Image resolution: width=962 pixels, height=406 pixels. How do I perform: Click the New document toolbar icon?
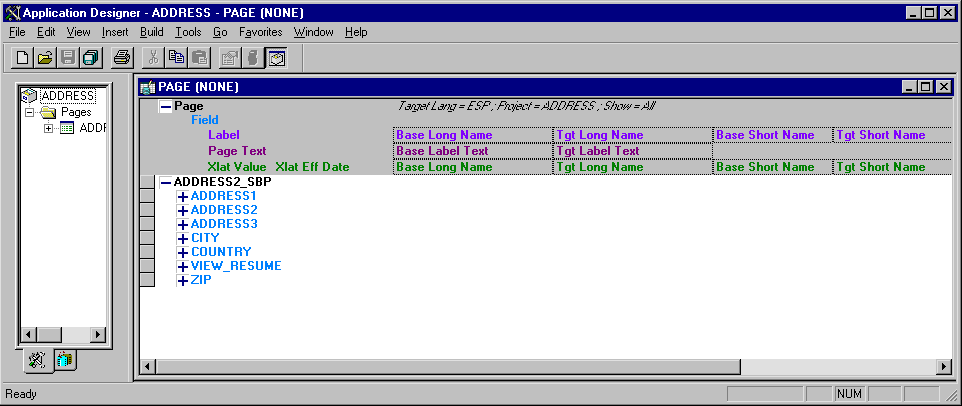[23, 58]
